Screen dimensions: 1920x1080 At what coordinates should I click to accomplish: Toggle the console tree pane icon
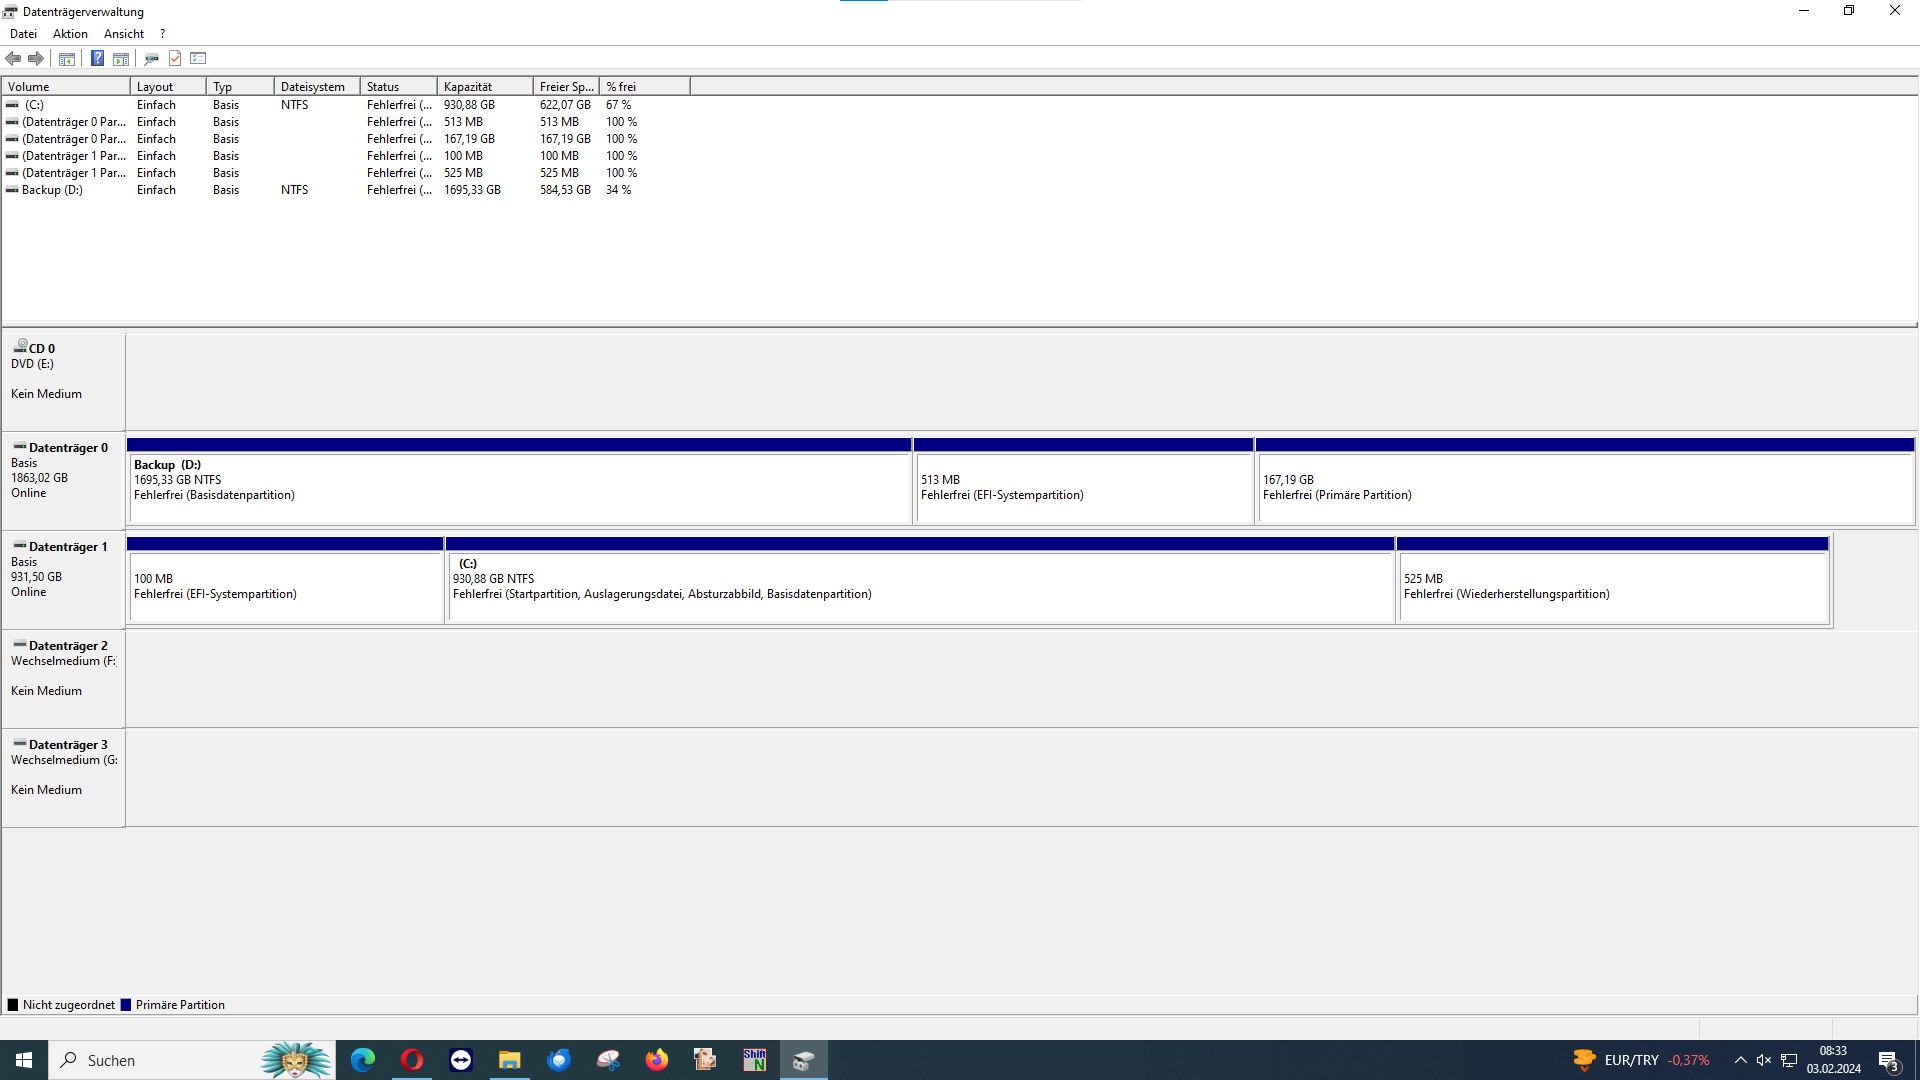click(x=66, y=58)
